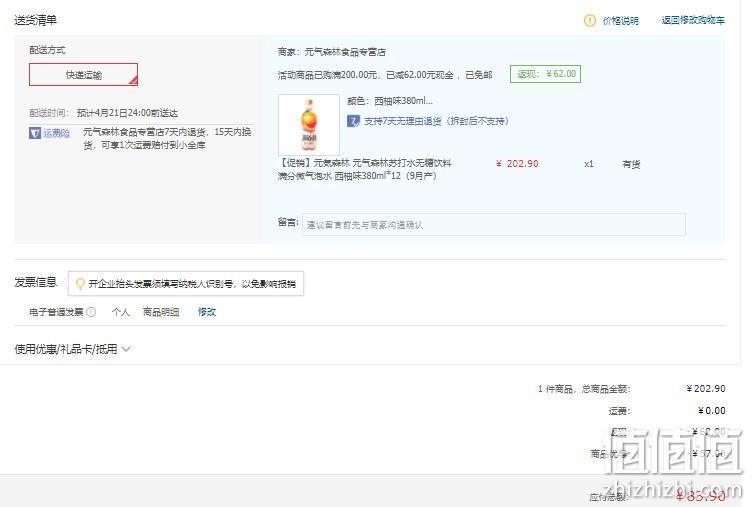This screenshot has width=752, height=507.
Task: Click the total goods amount ¥202.90
Action: (706, 389)
